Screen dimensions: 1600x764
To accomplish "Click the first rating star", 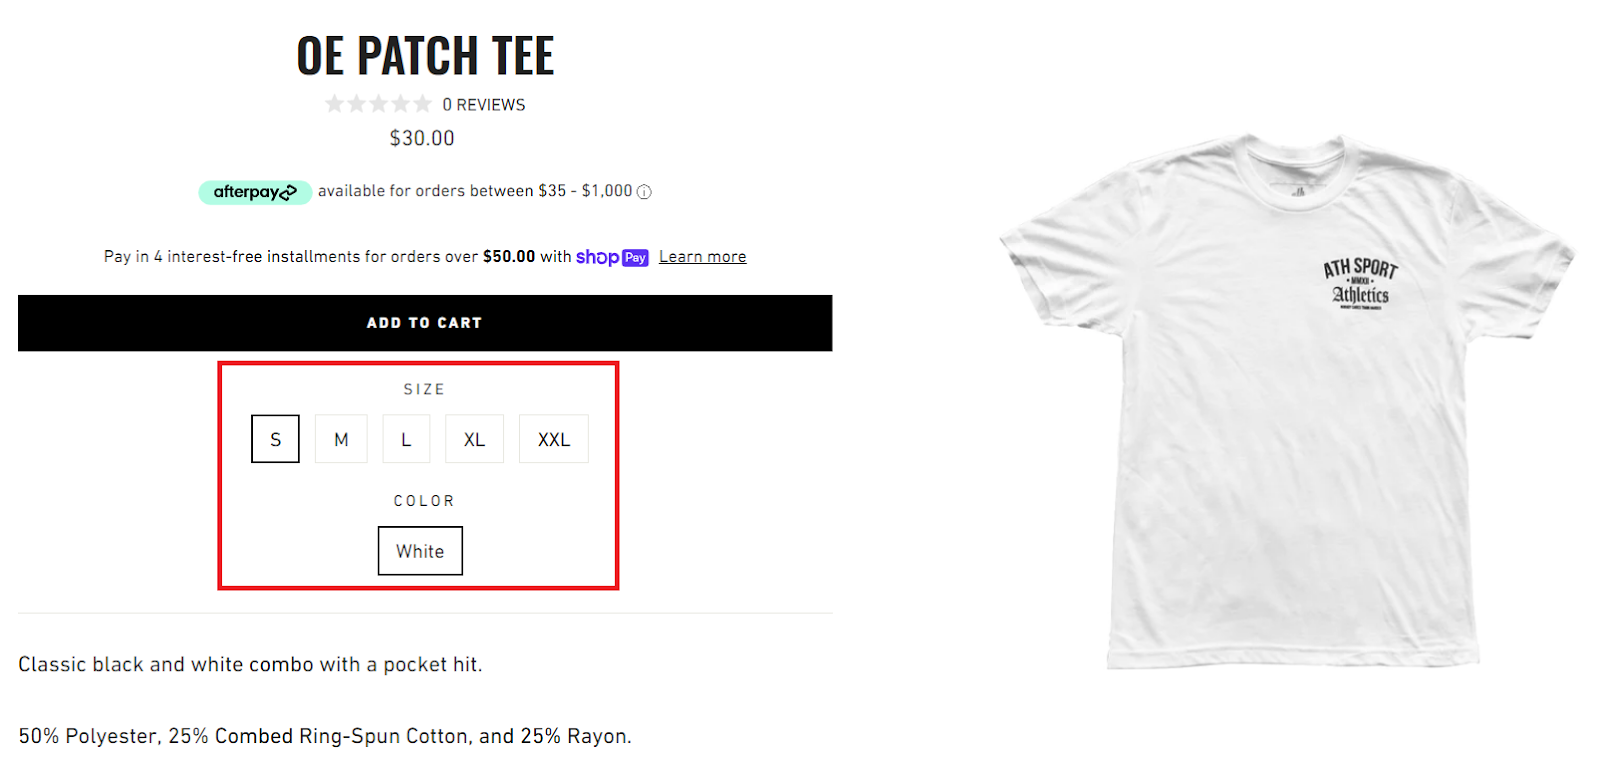I will 334,104.
